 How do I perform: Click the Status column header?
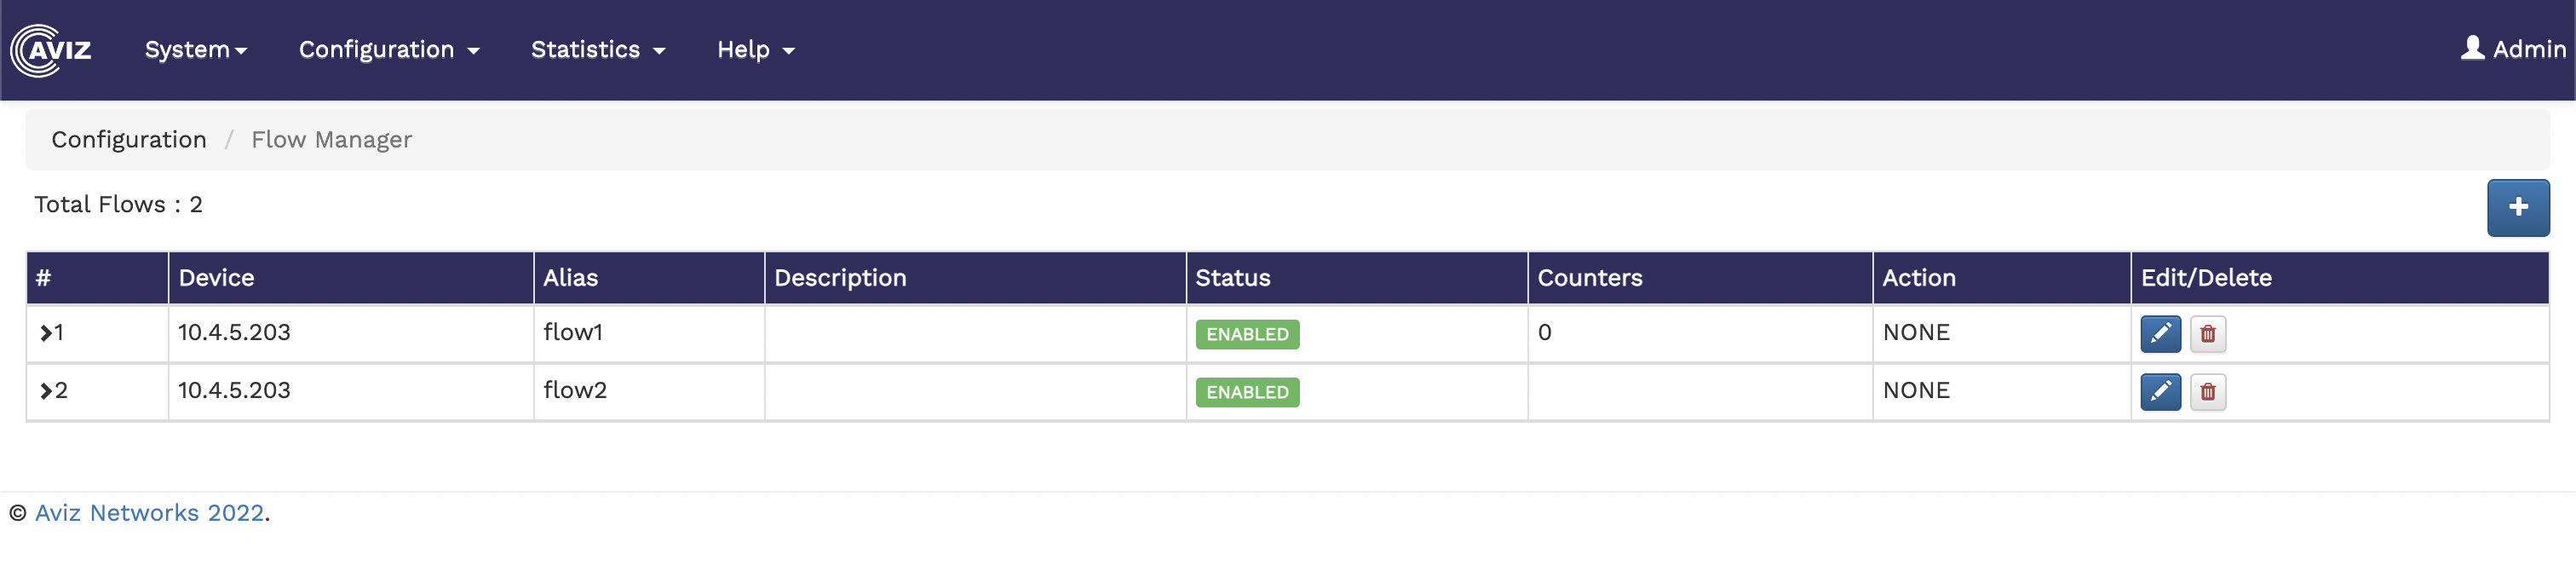1232,278
